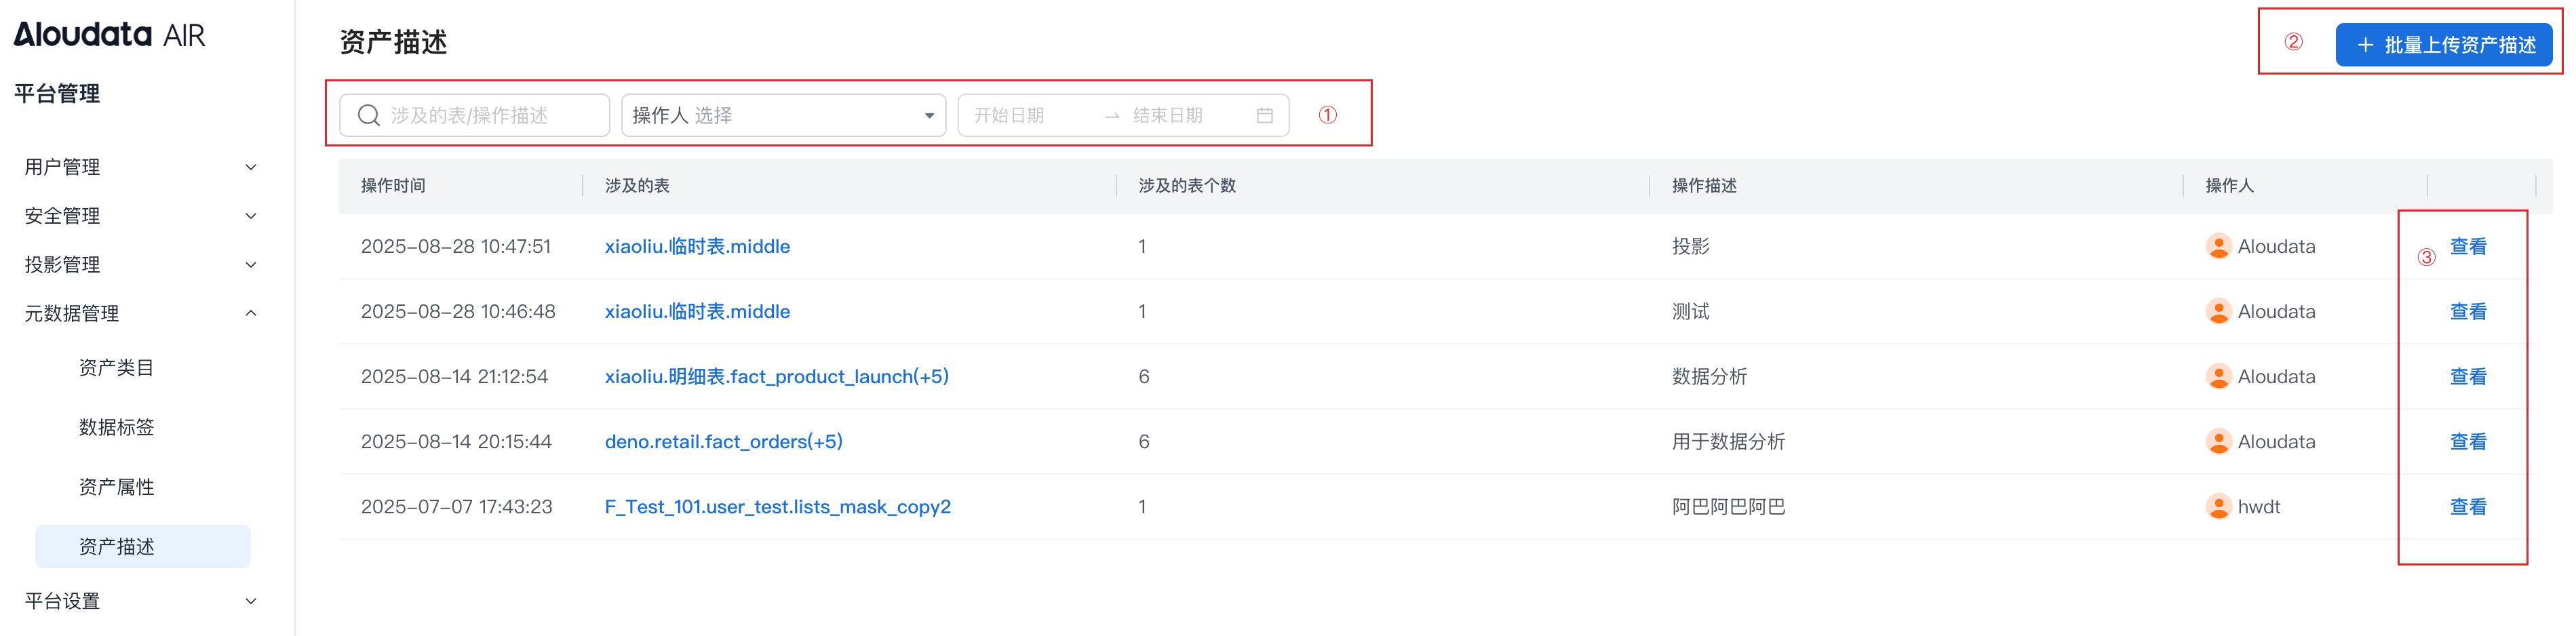Screen dimensions: 2576x636
Task: Focus the 涉及的表/操作描述 search field
Action: [490, 115]
